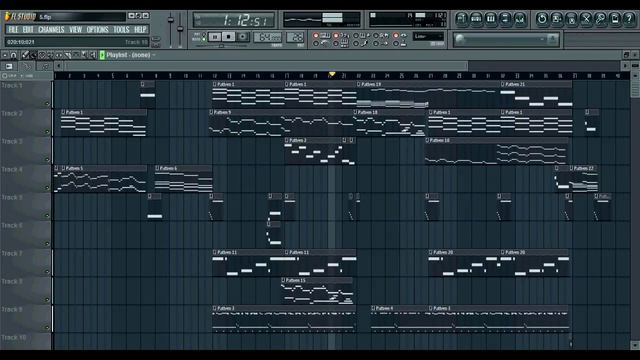Show the browser panel icon

[505, 19]
